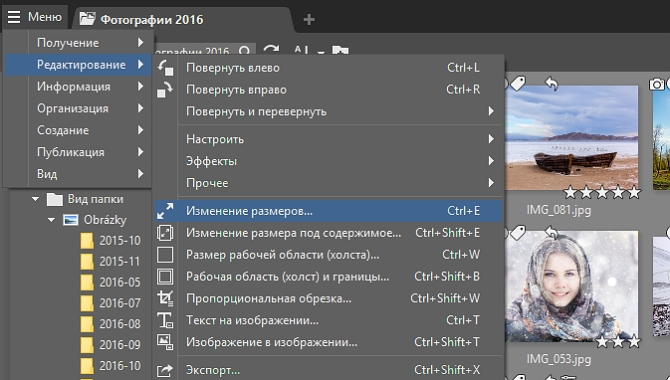Click the IMG_053.jpg file name

[x=559, y=359]
